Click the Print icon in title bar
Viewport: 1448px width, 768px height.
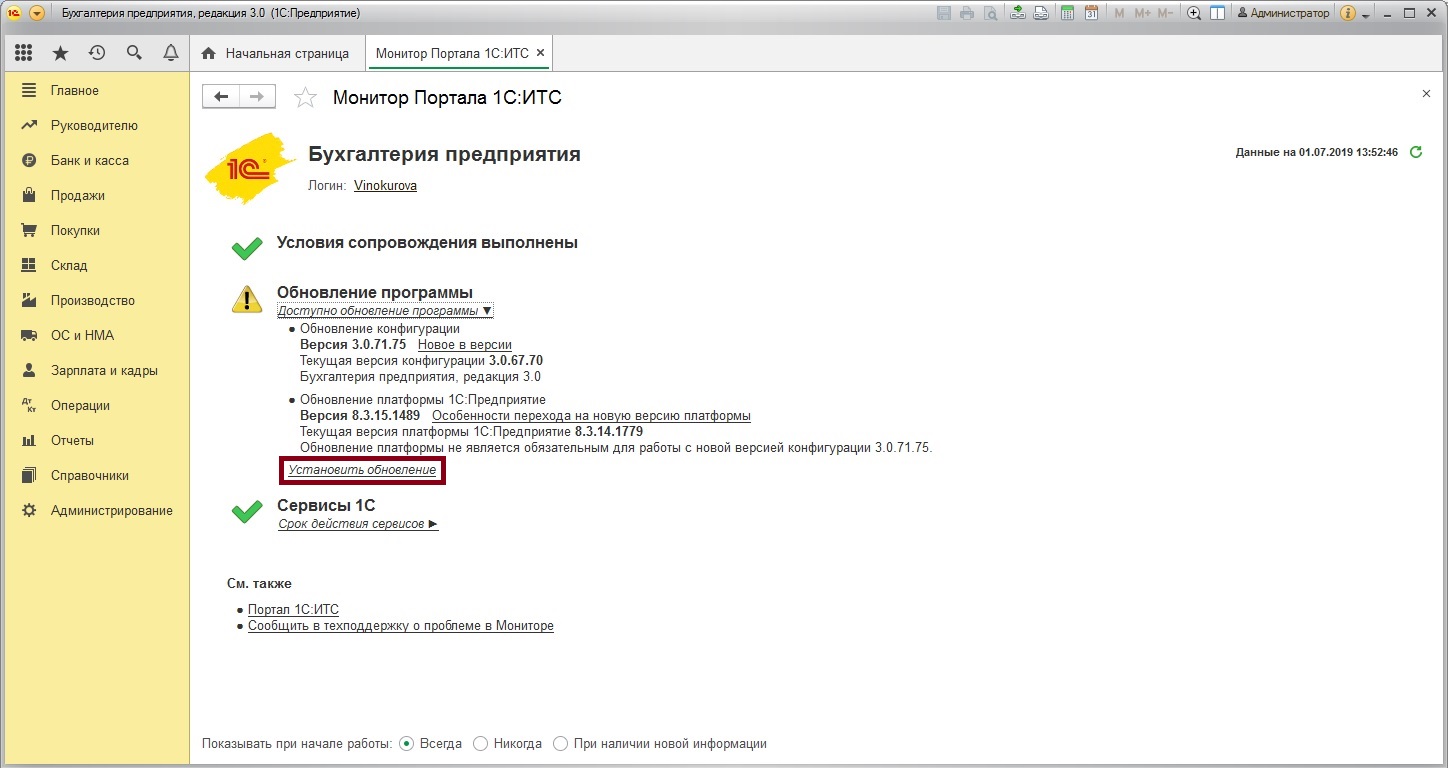tap(967, 13)
